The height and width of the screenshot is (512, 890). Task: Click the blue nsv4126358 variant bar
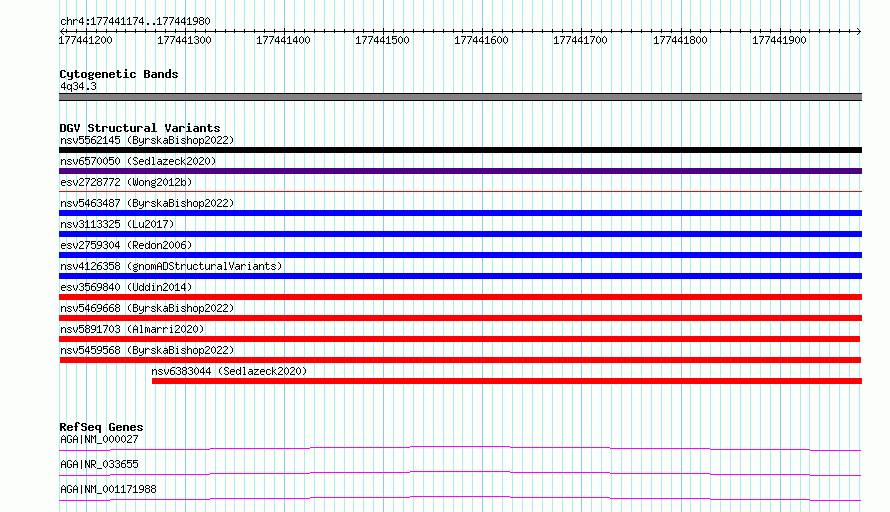coord(460,276)
